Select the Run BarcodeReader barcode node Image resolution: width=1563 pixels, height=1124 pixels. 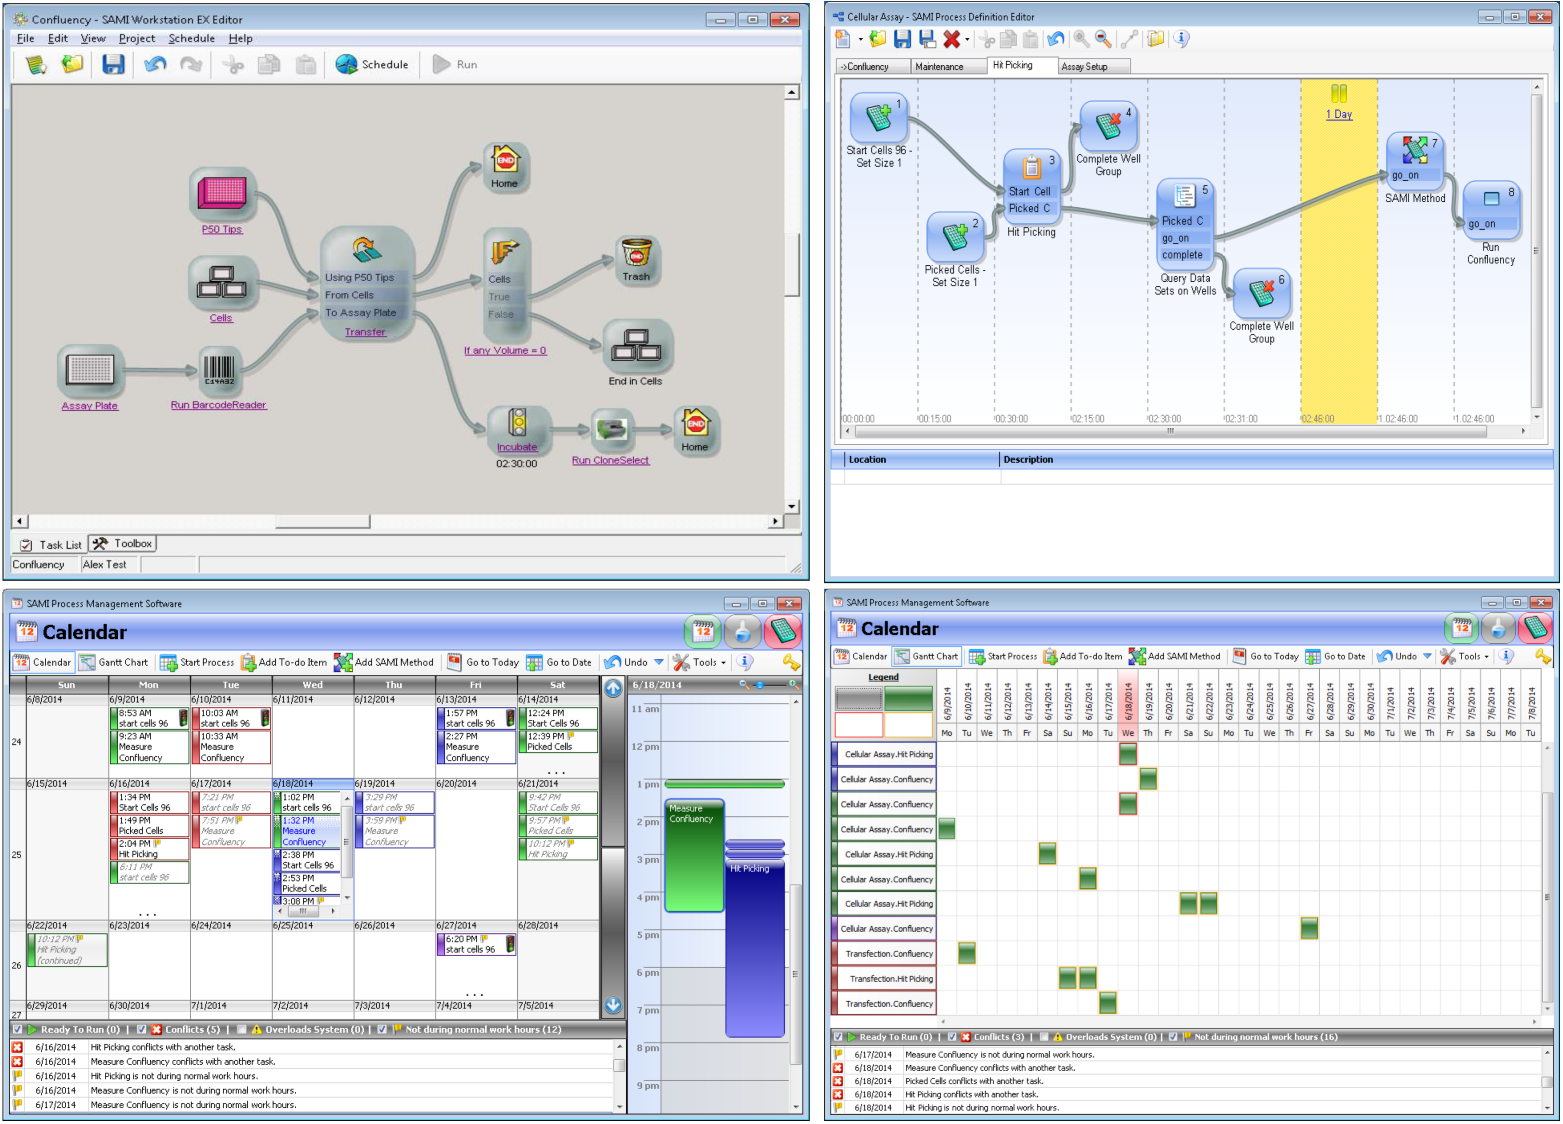(219, 369)
